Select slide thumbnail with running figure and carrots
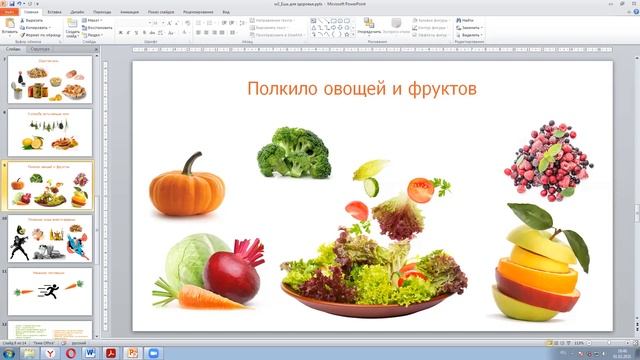 (50, 291)
